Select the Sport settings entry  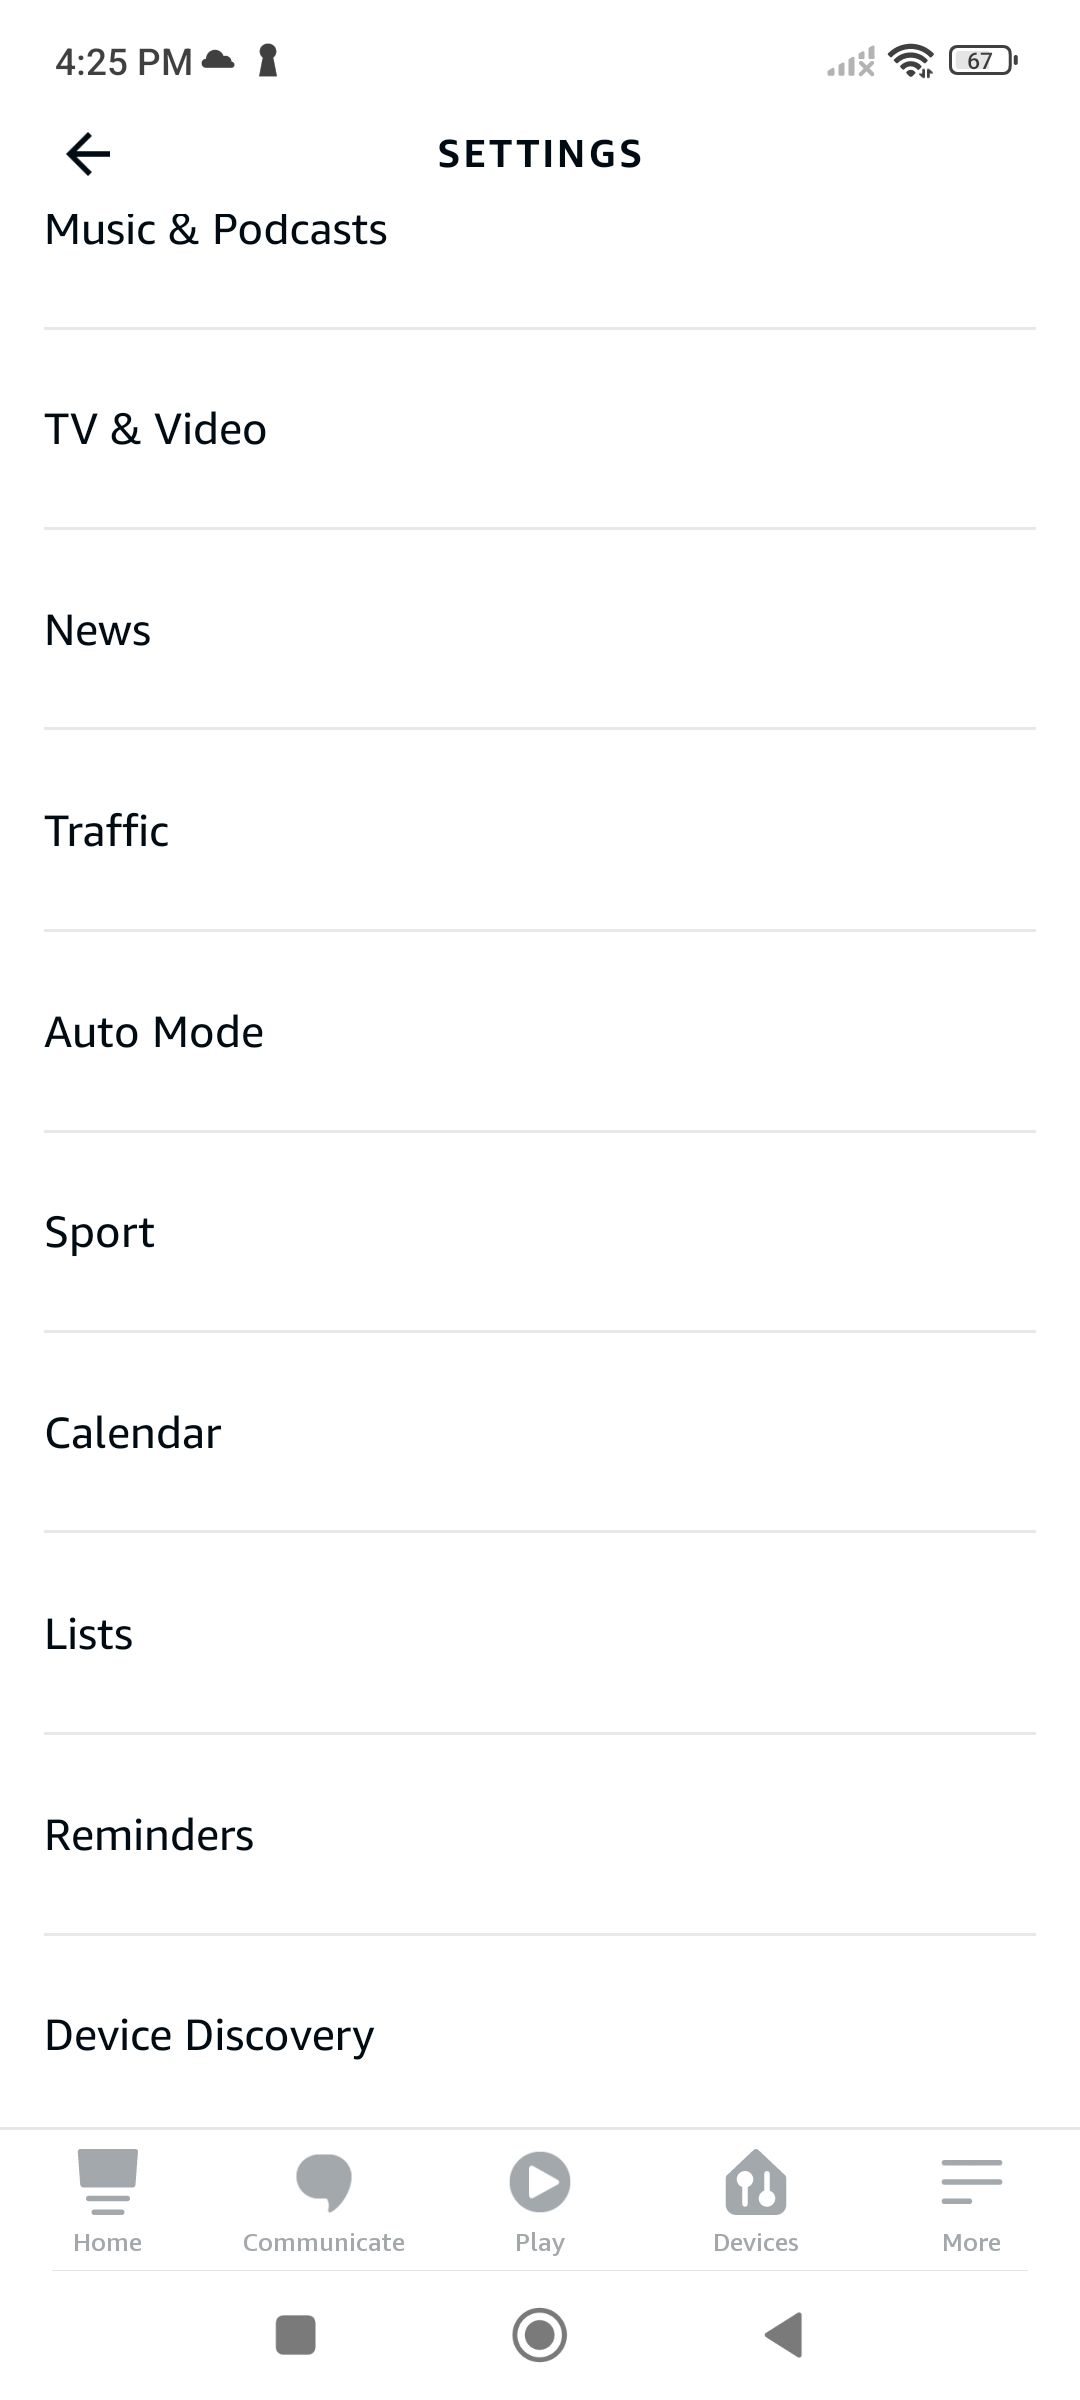(x=100, y=1232)
